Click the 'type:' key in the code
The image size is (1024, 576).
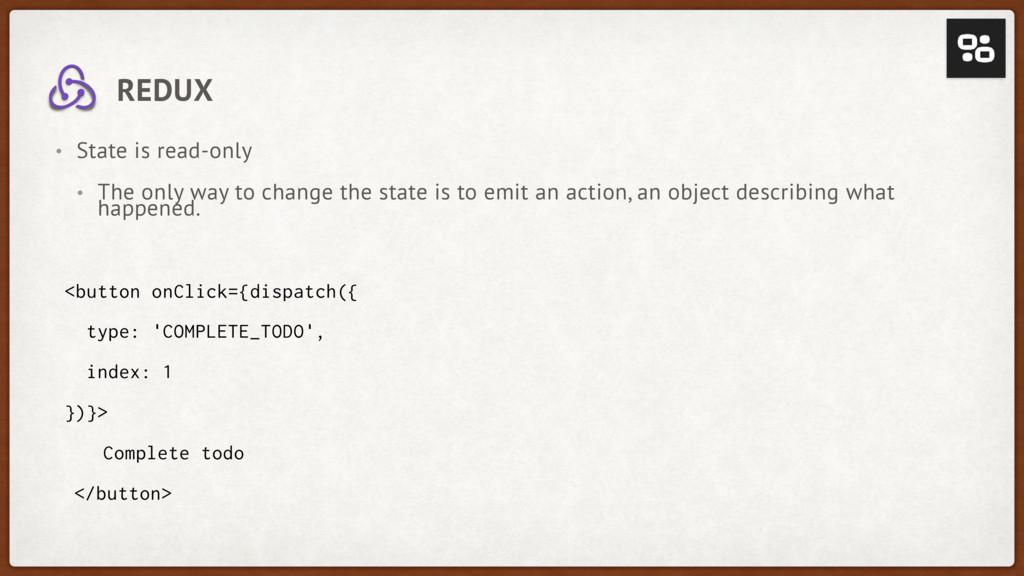point(113,332)
